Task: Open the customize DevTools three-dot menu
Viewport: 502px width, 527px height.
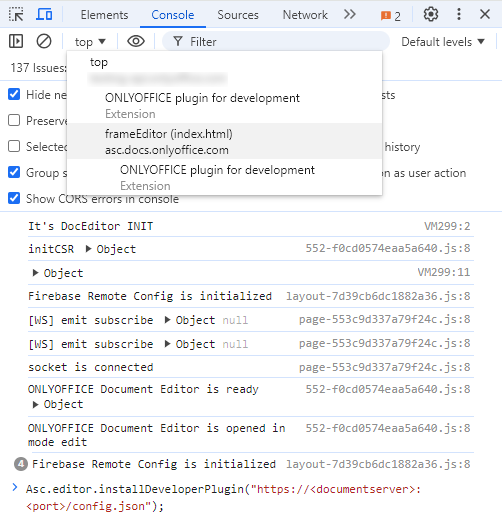Action: (459, 14)
